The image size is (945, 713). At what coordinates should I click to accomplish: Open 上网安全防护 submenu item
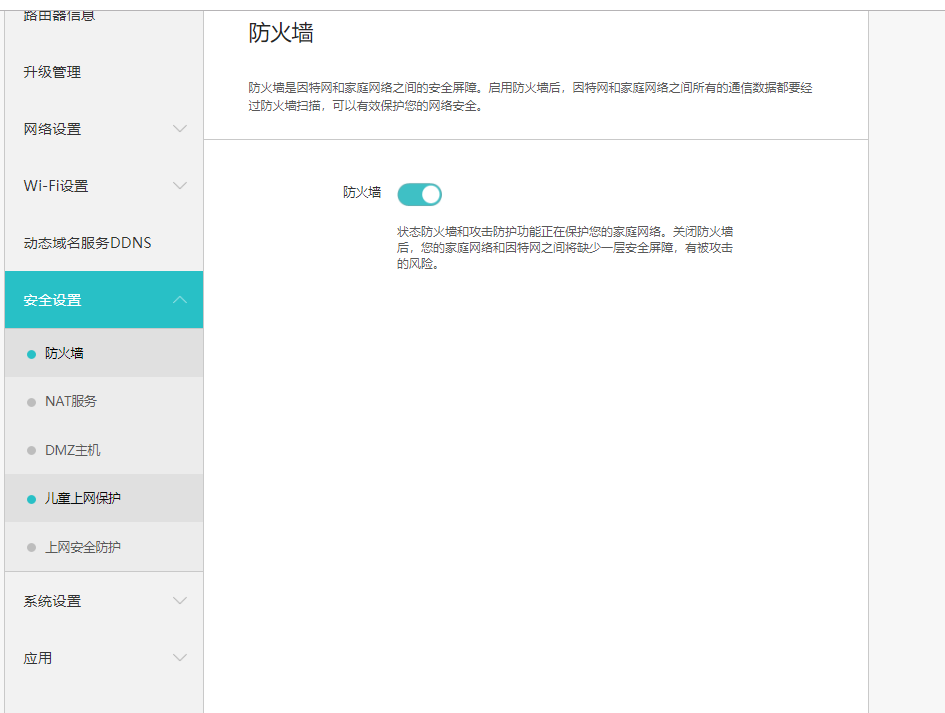[x=83, y=547]
